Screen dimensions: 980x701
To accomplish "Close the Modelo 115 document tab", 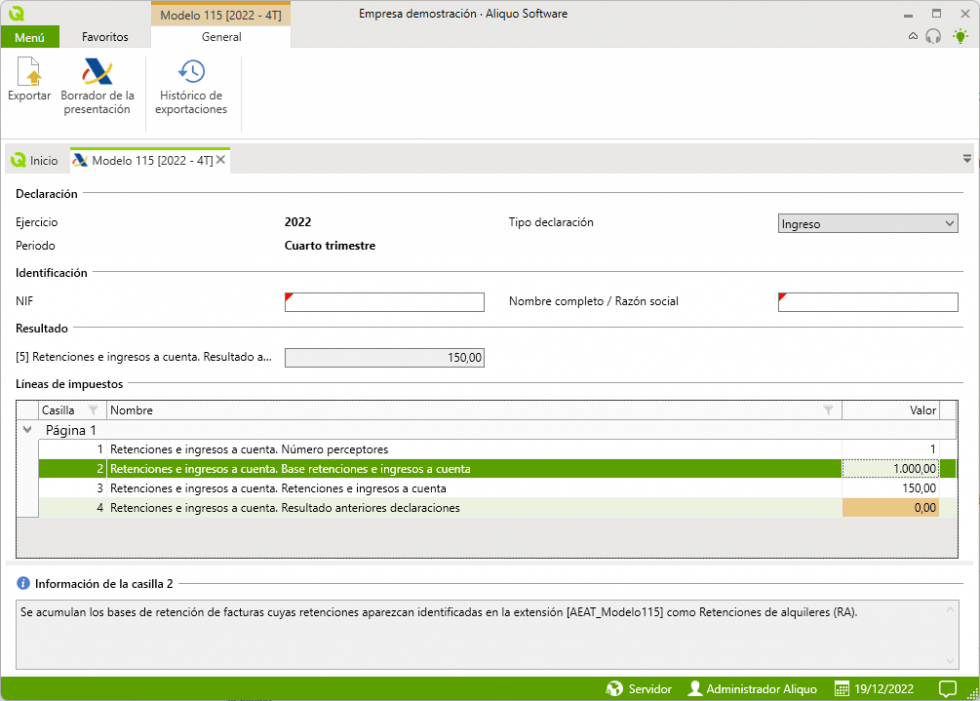I will [x=221, y=160].
